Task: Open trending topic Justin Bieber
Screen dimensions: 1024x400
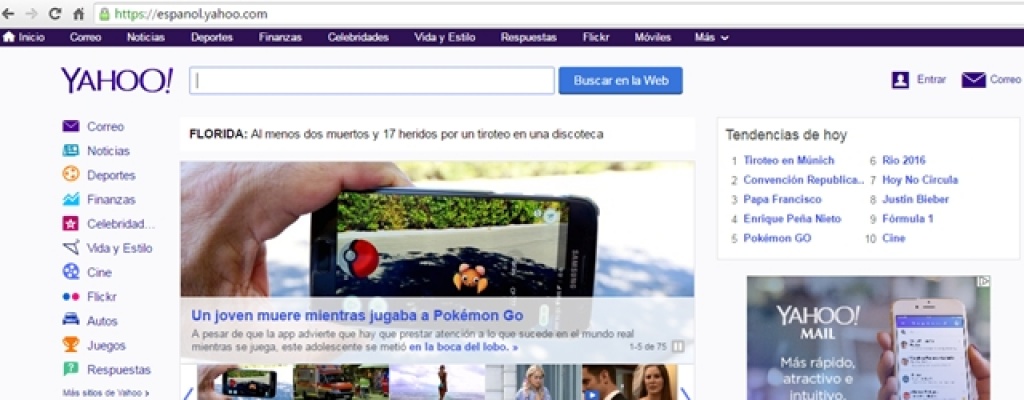Action: tap(916, 199)
